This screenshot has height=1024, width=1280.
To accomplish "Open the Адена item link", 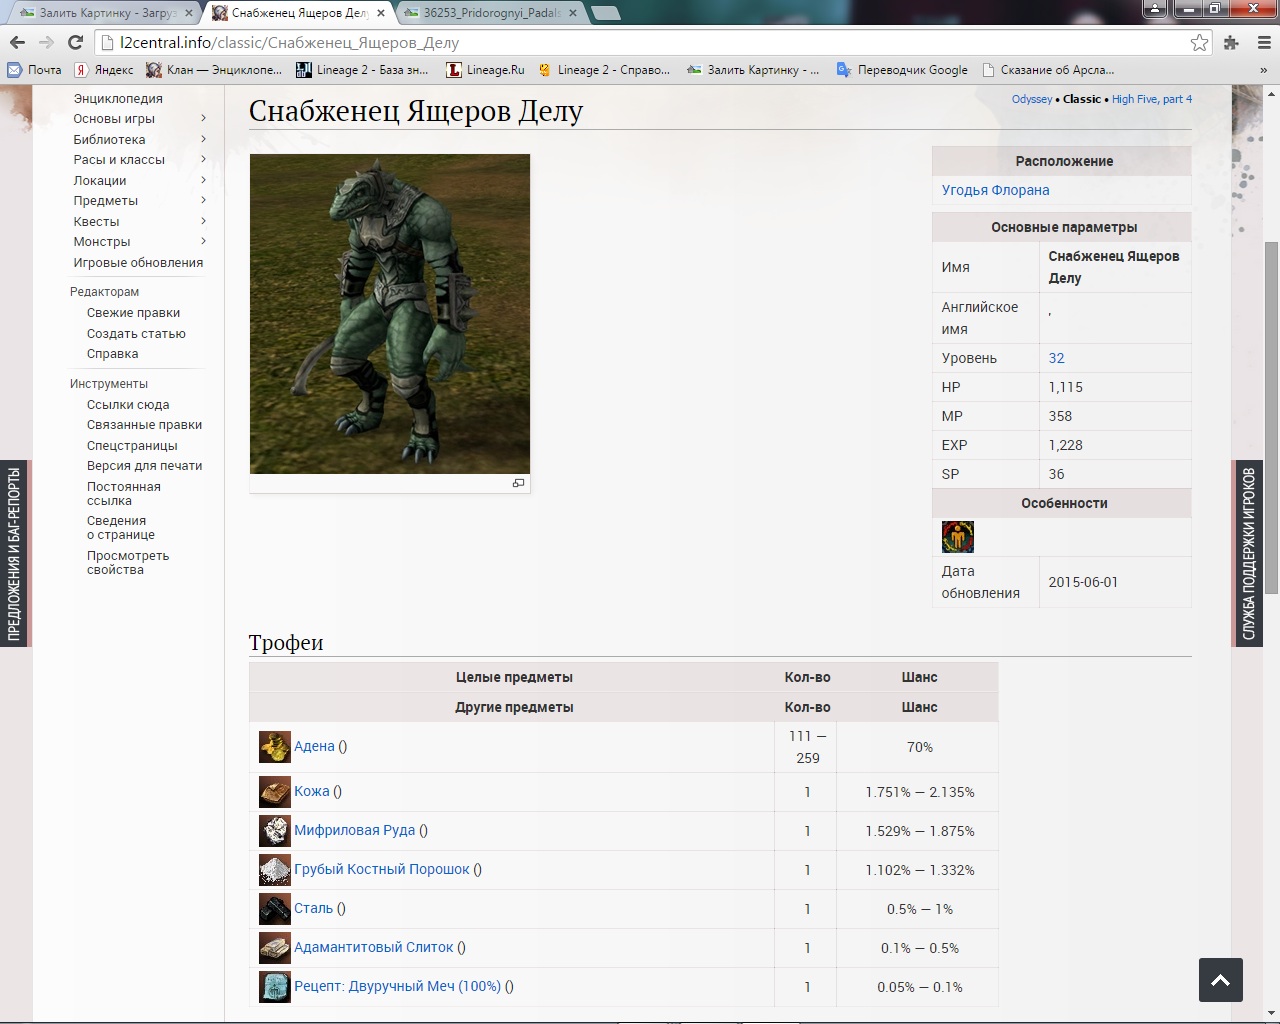I will pyautogui.click(x=314, y=746).
